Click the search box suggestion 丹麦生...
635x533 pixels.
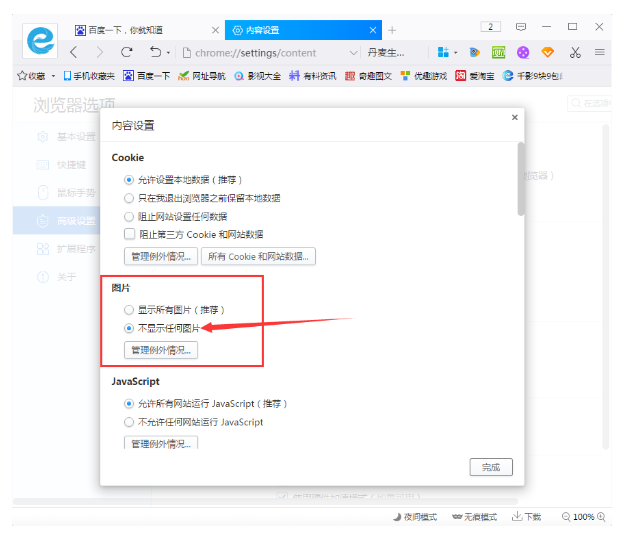(x=386, y=53)
